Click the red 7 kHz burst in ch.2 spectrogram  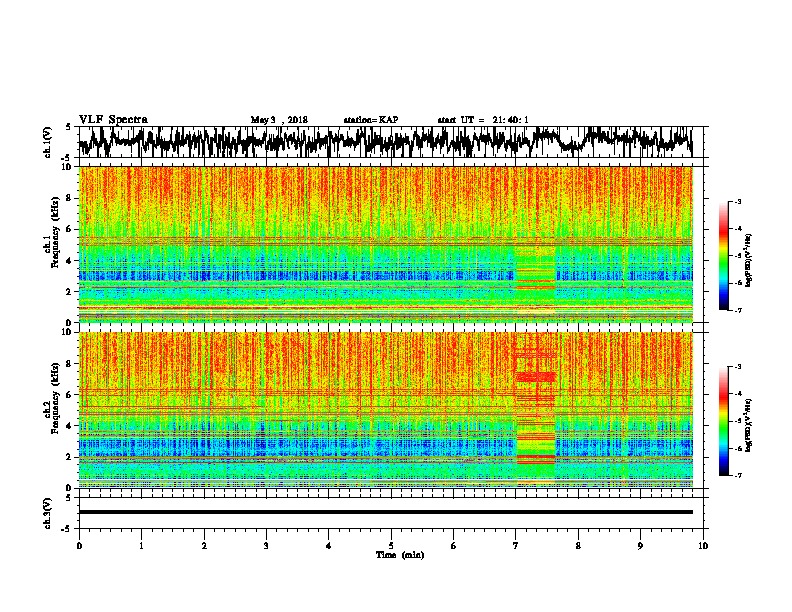535,377
